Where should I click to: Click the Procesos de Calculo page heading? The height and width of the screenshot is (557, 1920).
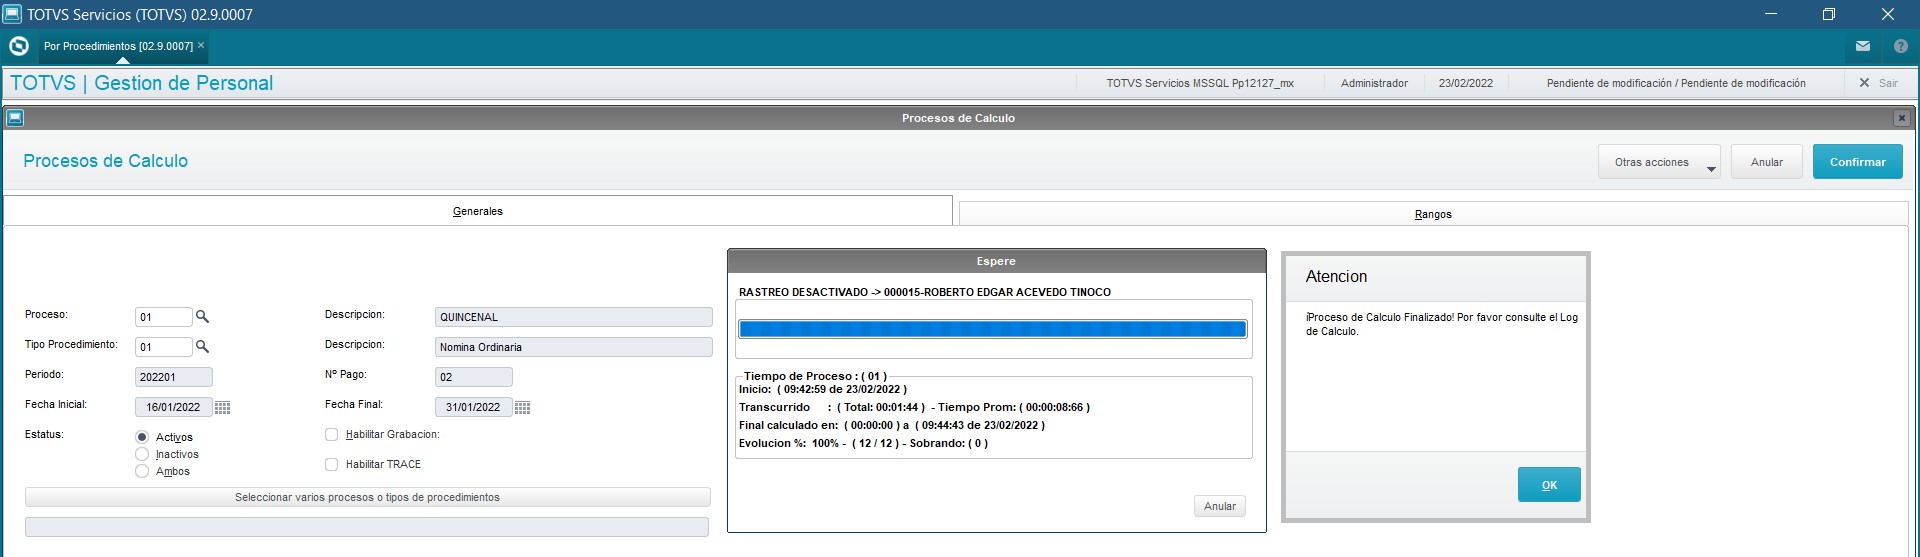coord(105,161)
